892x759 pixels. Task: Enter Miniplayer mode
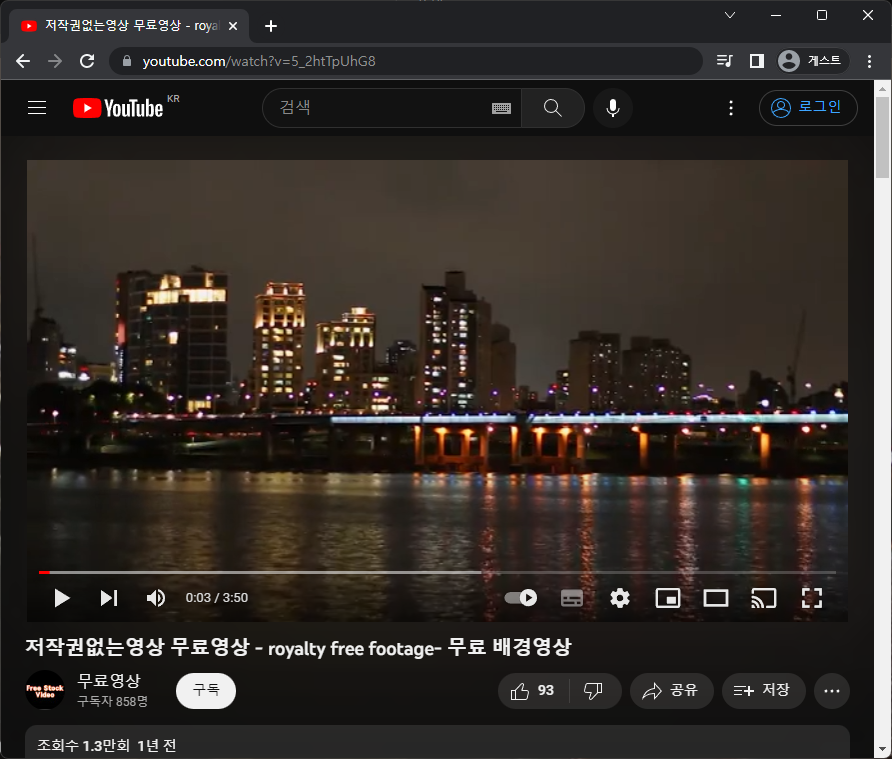[x=667, y=597]
